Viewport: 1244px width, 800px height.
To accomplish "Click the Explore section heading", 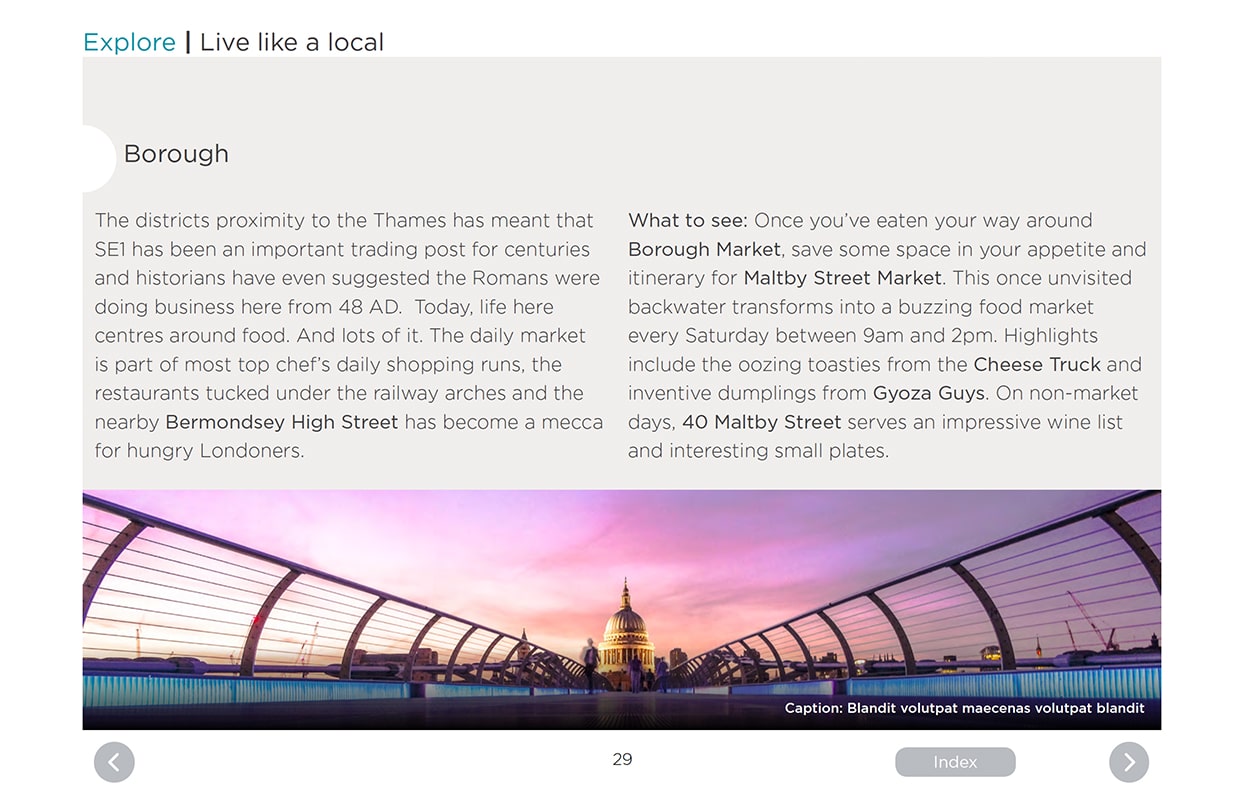I will 129,43.
